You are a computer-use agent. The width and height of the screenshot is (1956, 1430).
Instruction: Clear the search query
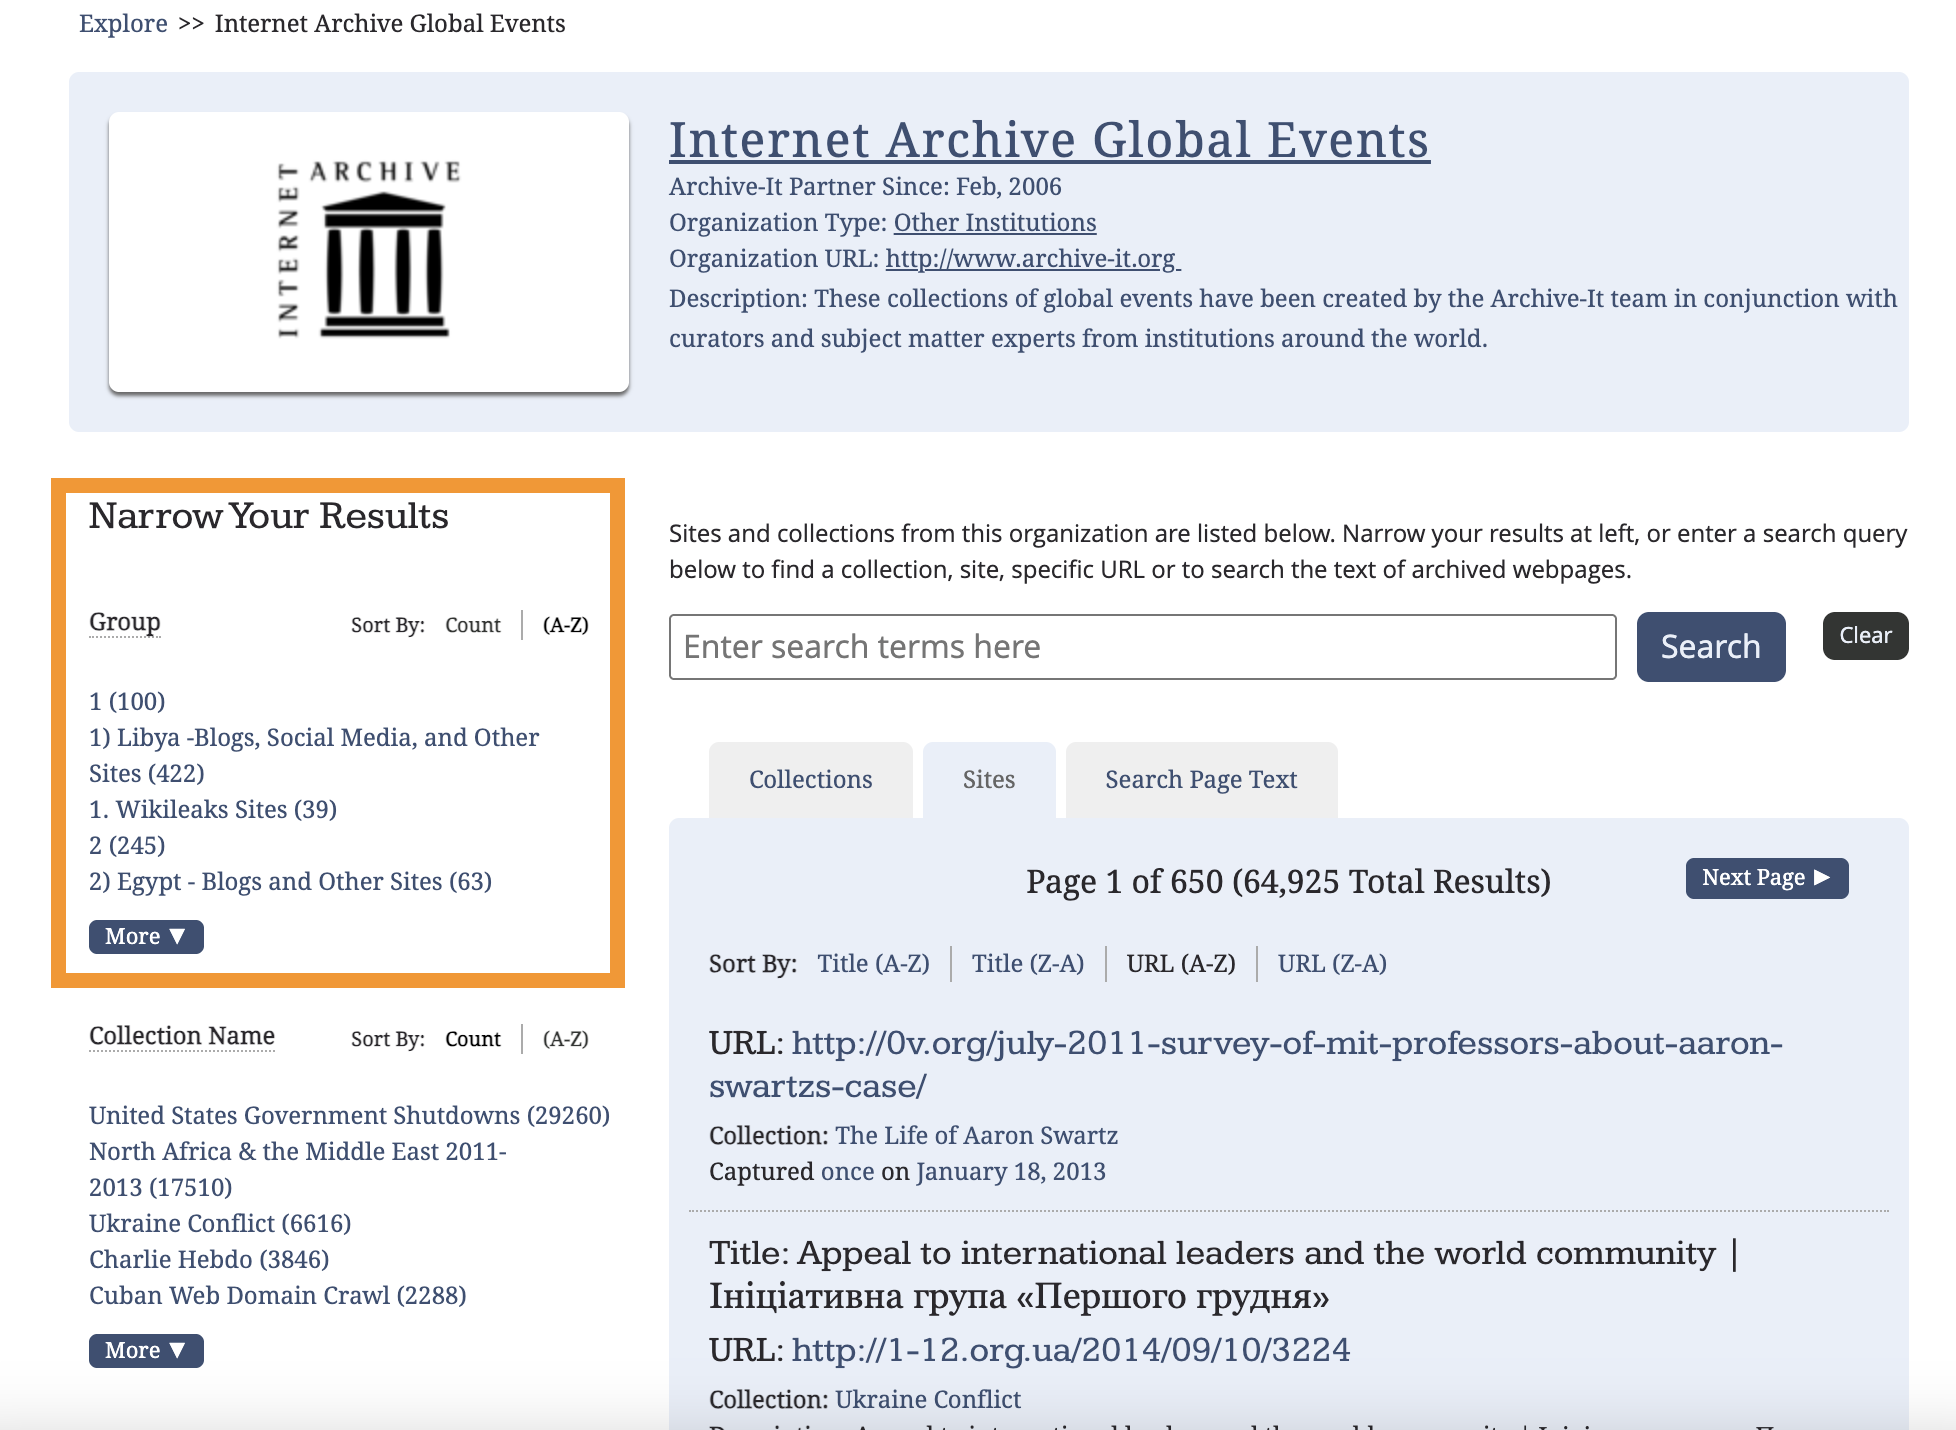click(x=1864, y=636)
